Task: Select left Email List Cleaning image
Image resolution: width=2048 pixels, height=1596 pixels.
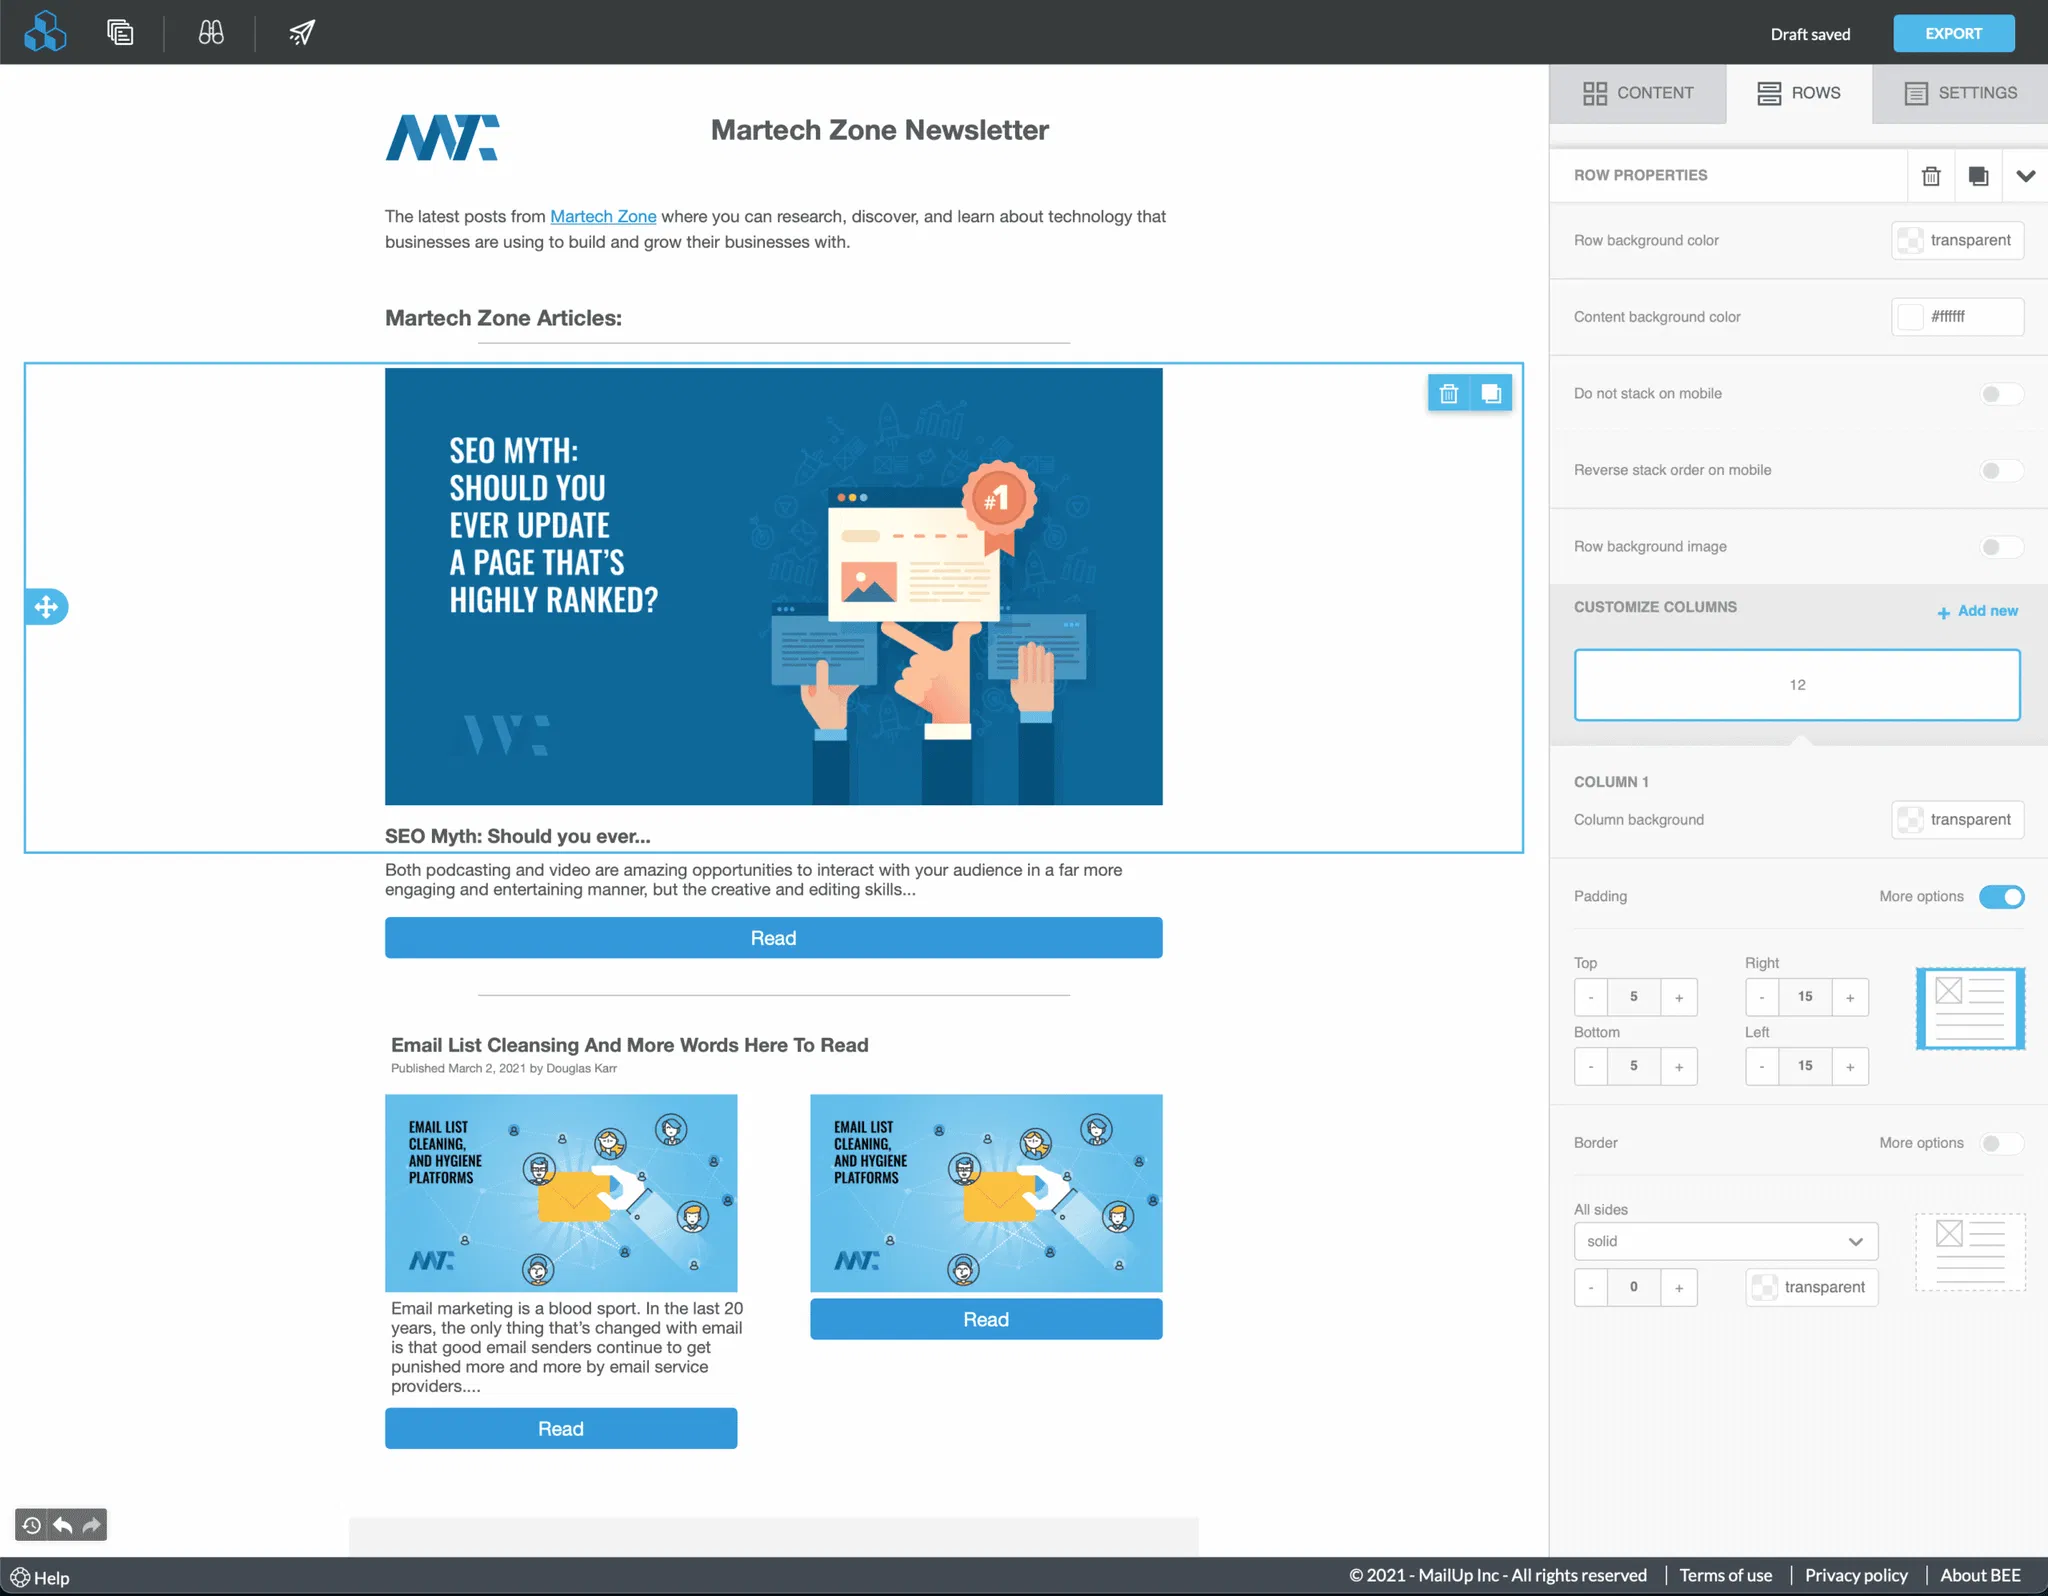Action: pos(561,1193)
